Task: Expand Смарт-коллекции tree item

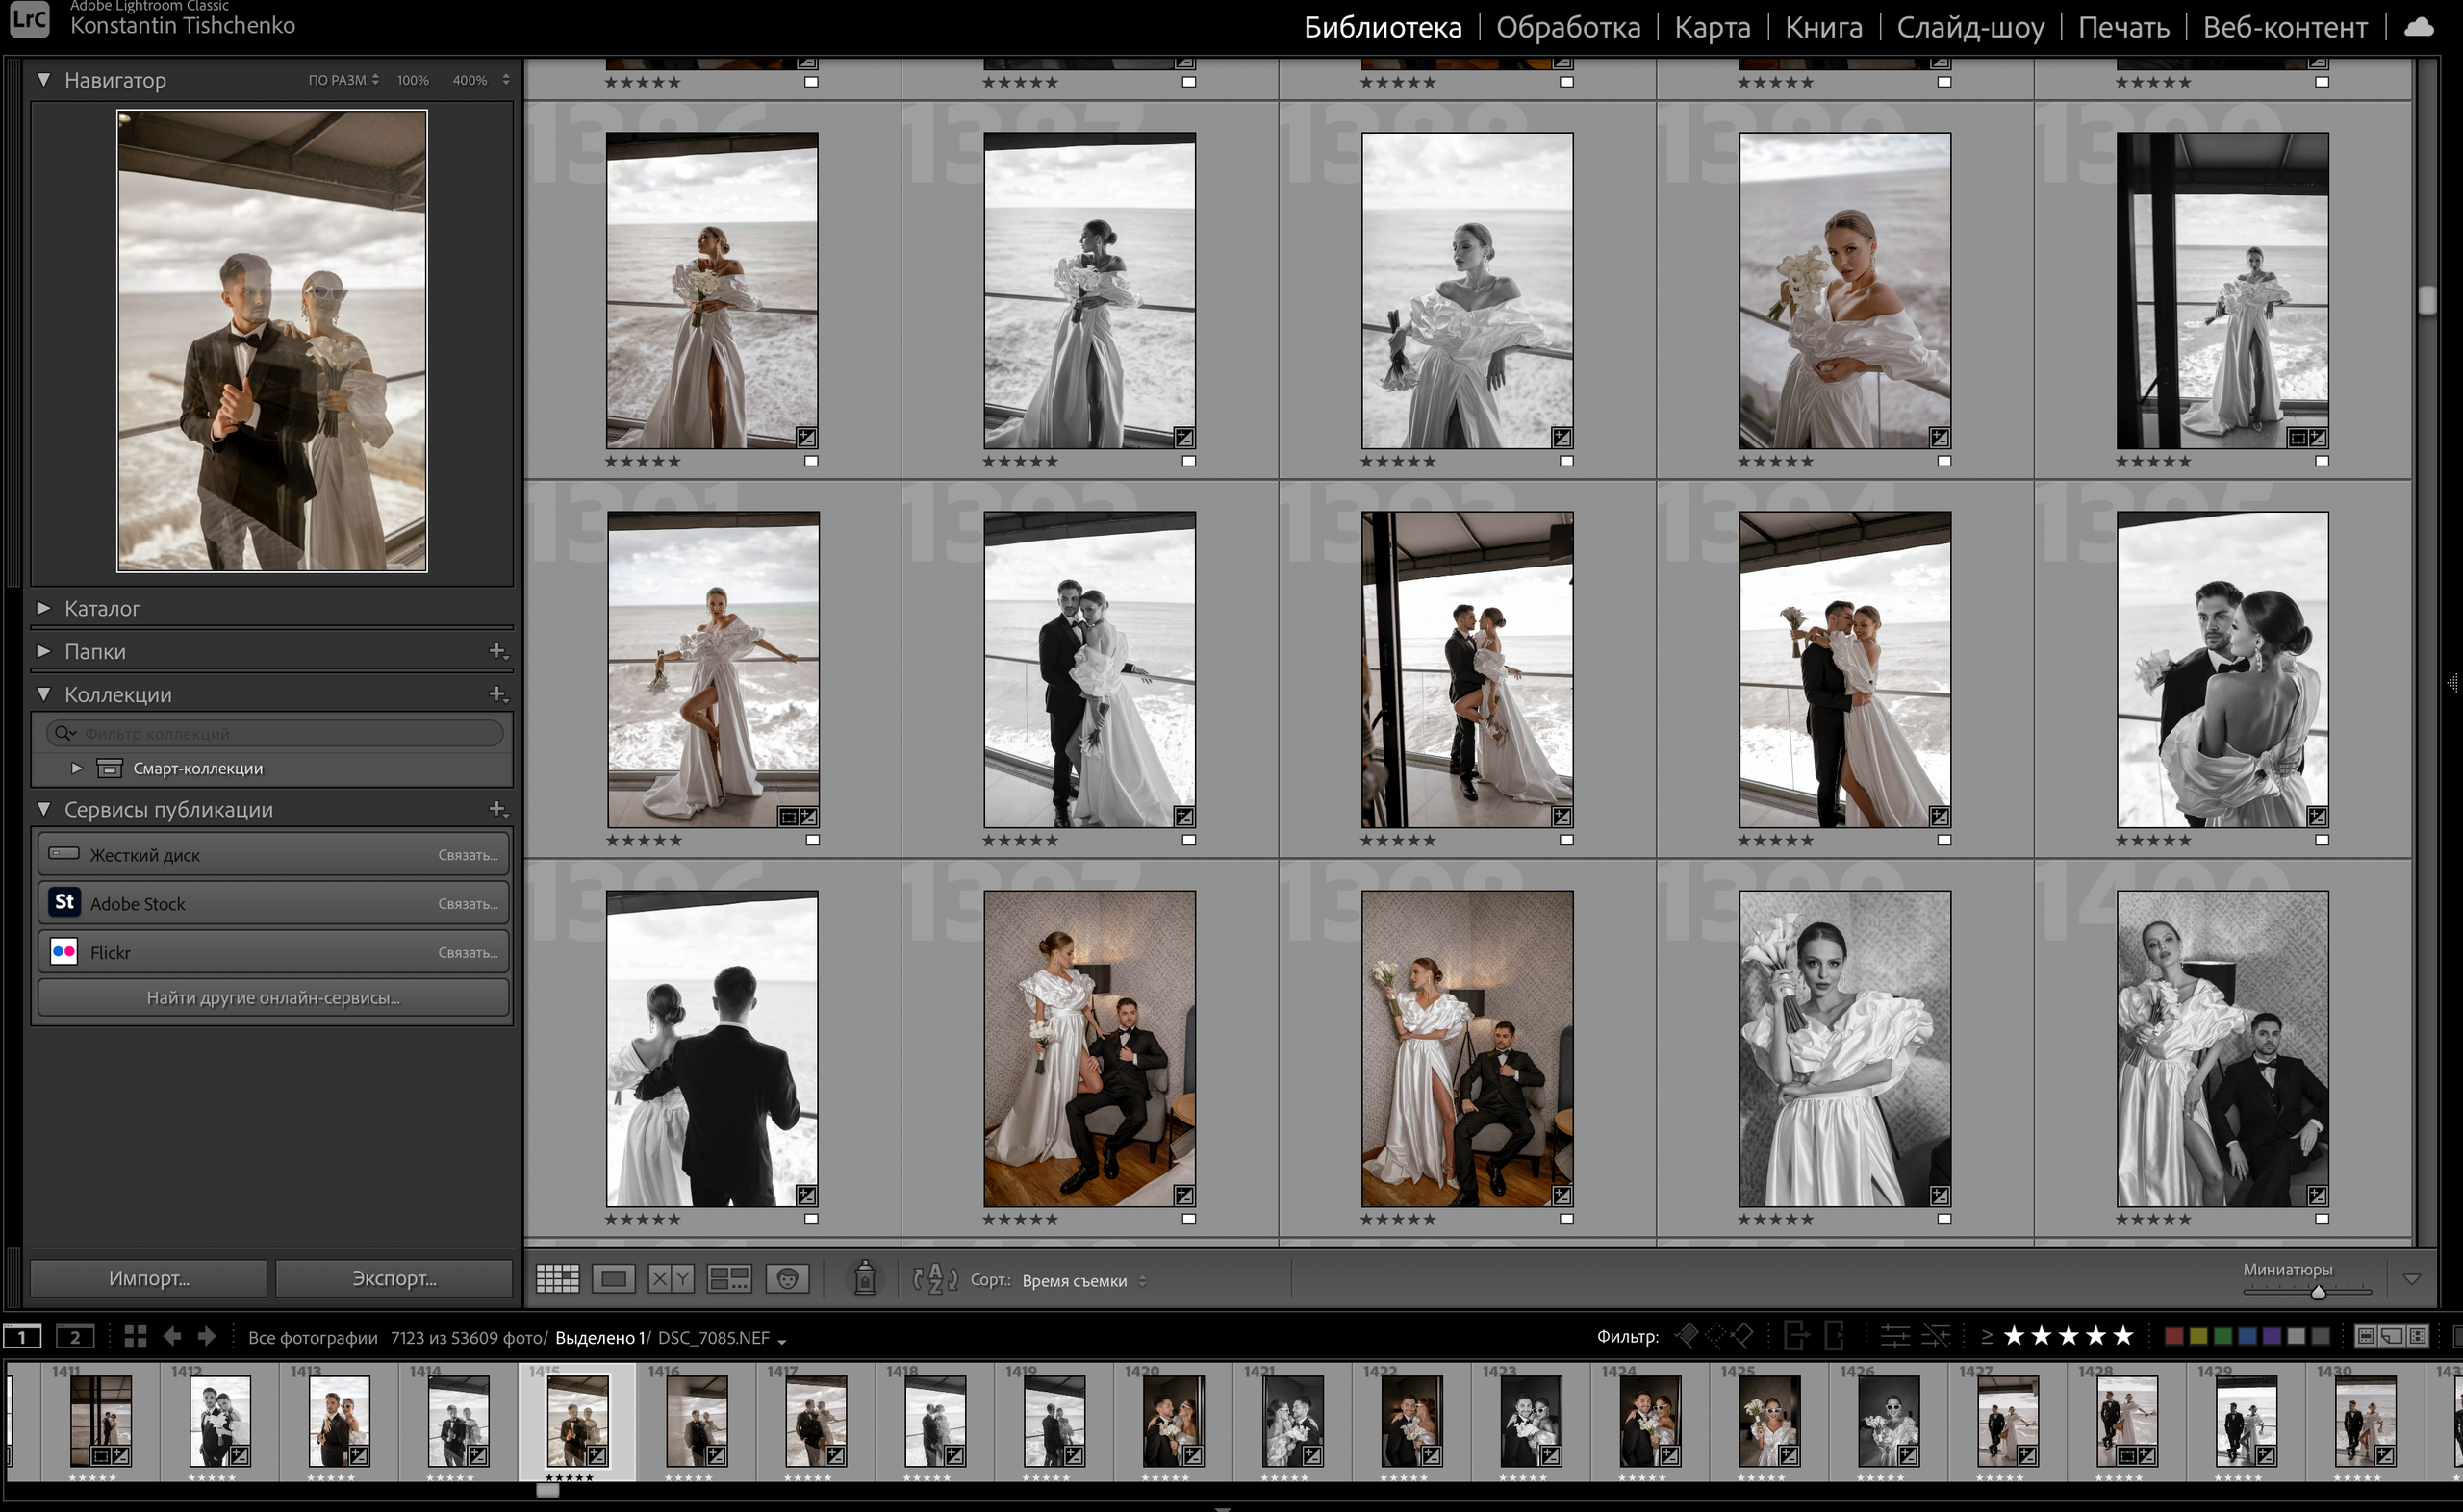Action: pyautogui.click(x=77, y=768)
